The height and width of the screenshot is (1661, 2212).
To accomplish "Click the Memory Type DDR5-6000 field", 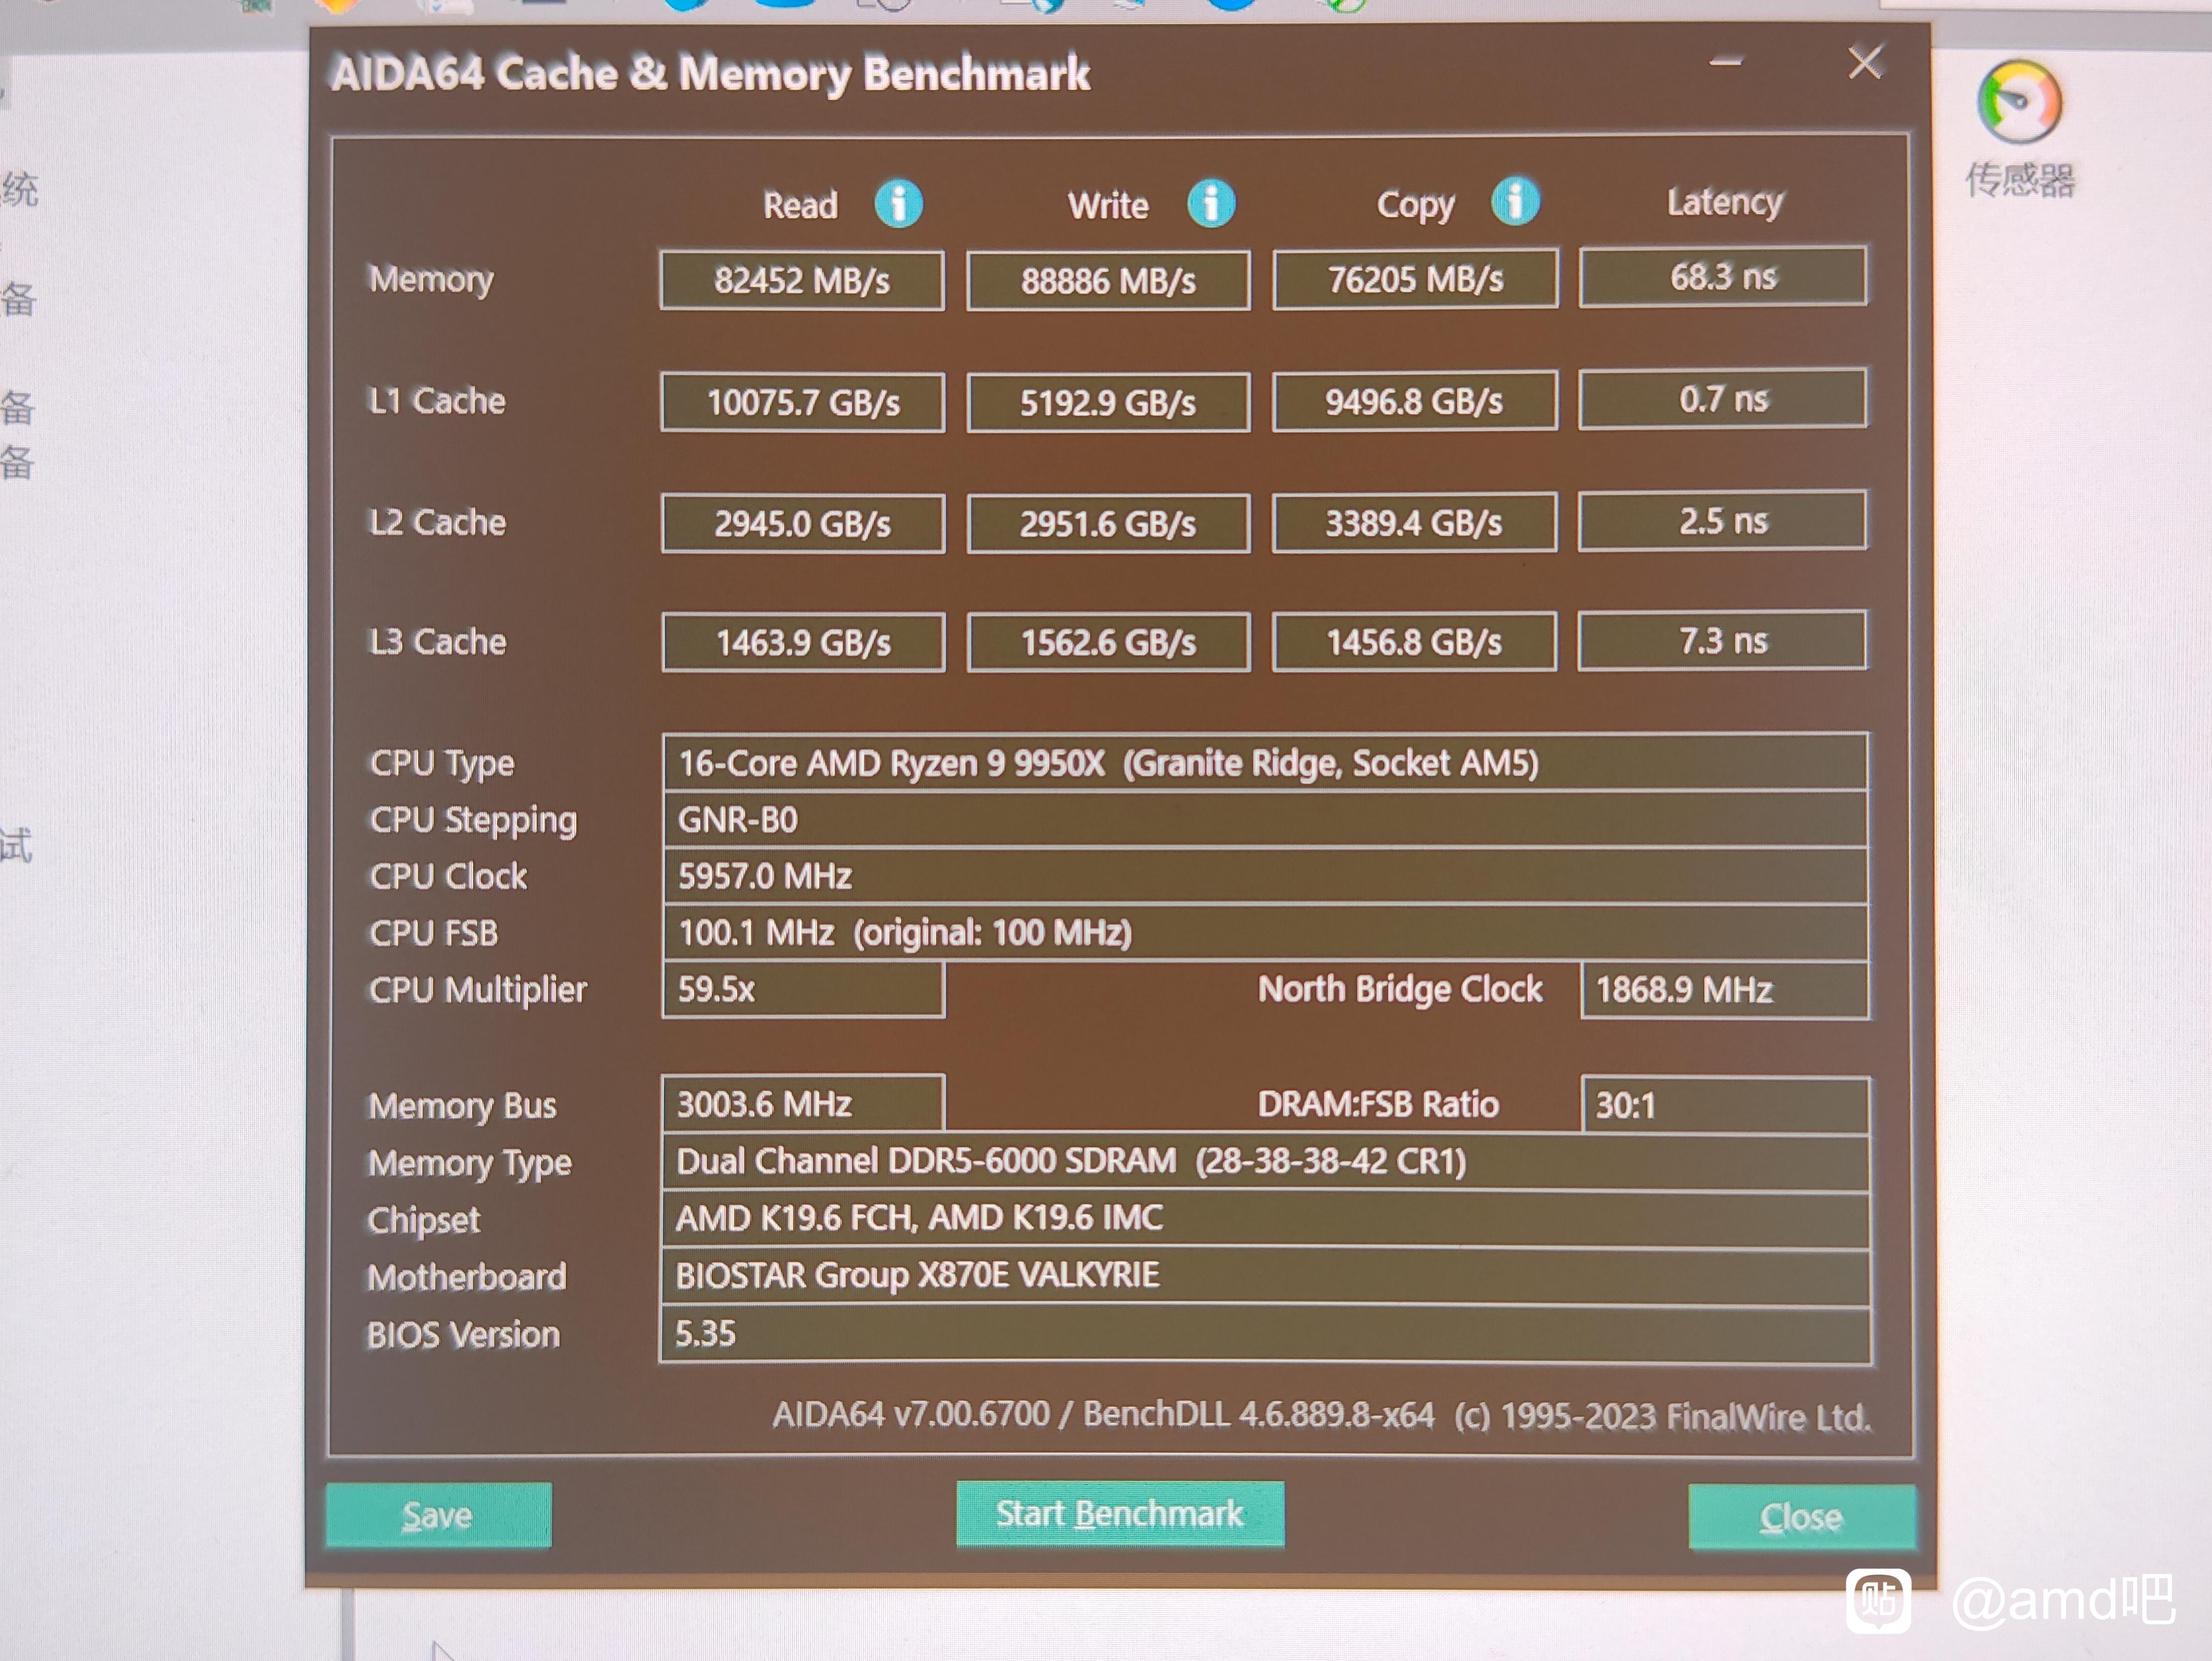I will click(1265, 1162).
